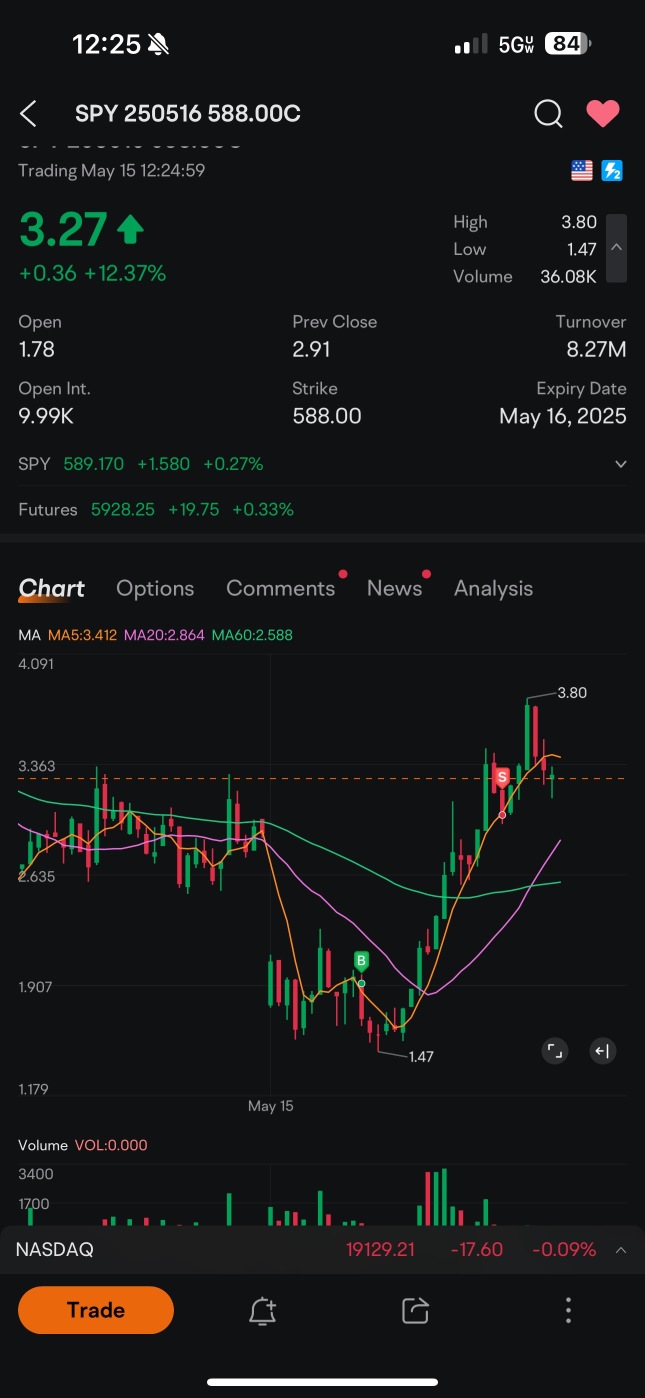Tap the US flag market icon
The image size is (645, 1398).
pyautogui.click(x=582, y=171)
